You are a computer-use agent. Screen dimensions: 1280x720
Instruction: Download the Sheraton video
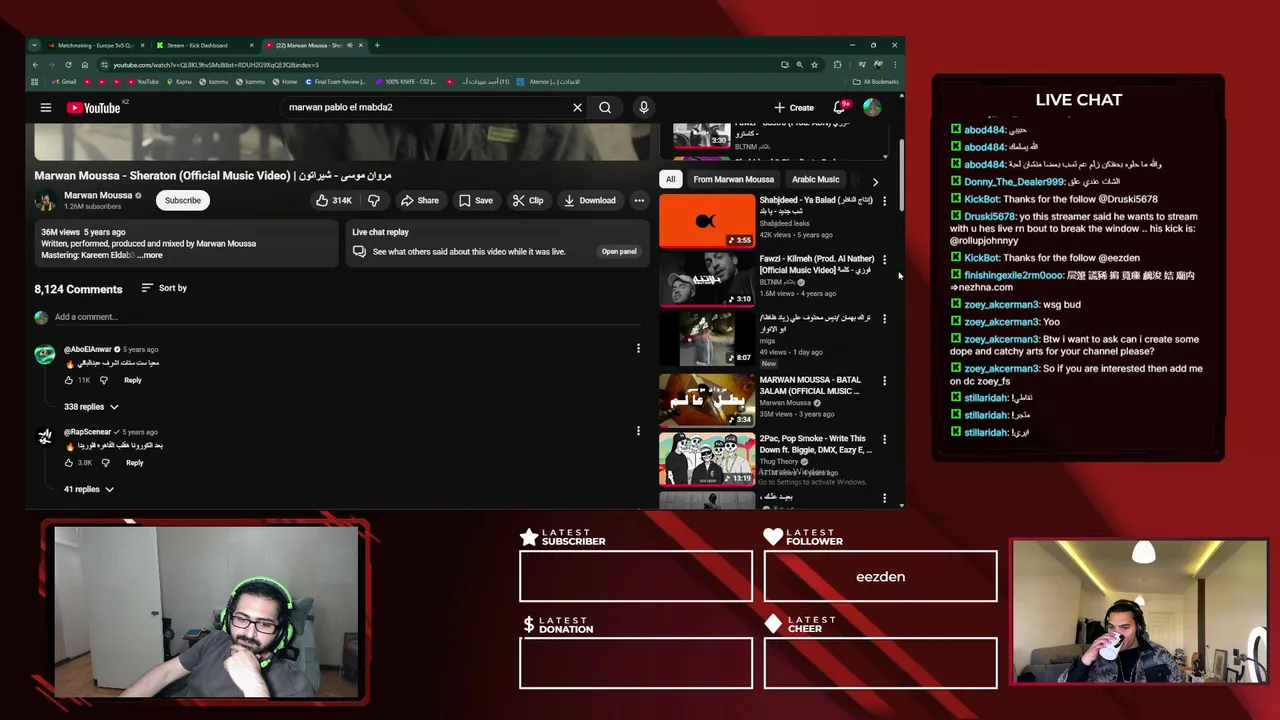click(590, 200)
